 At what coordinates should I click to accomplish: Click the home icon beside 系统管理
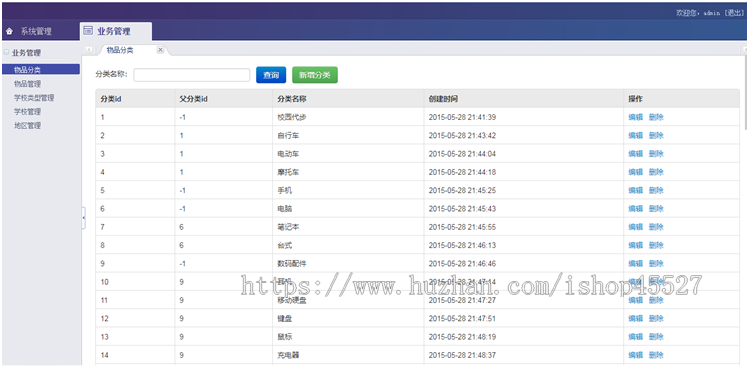click(x=9, y=32)
